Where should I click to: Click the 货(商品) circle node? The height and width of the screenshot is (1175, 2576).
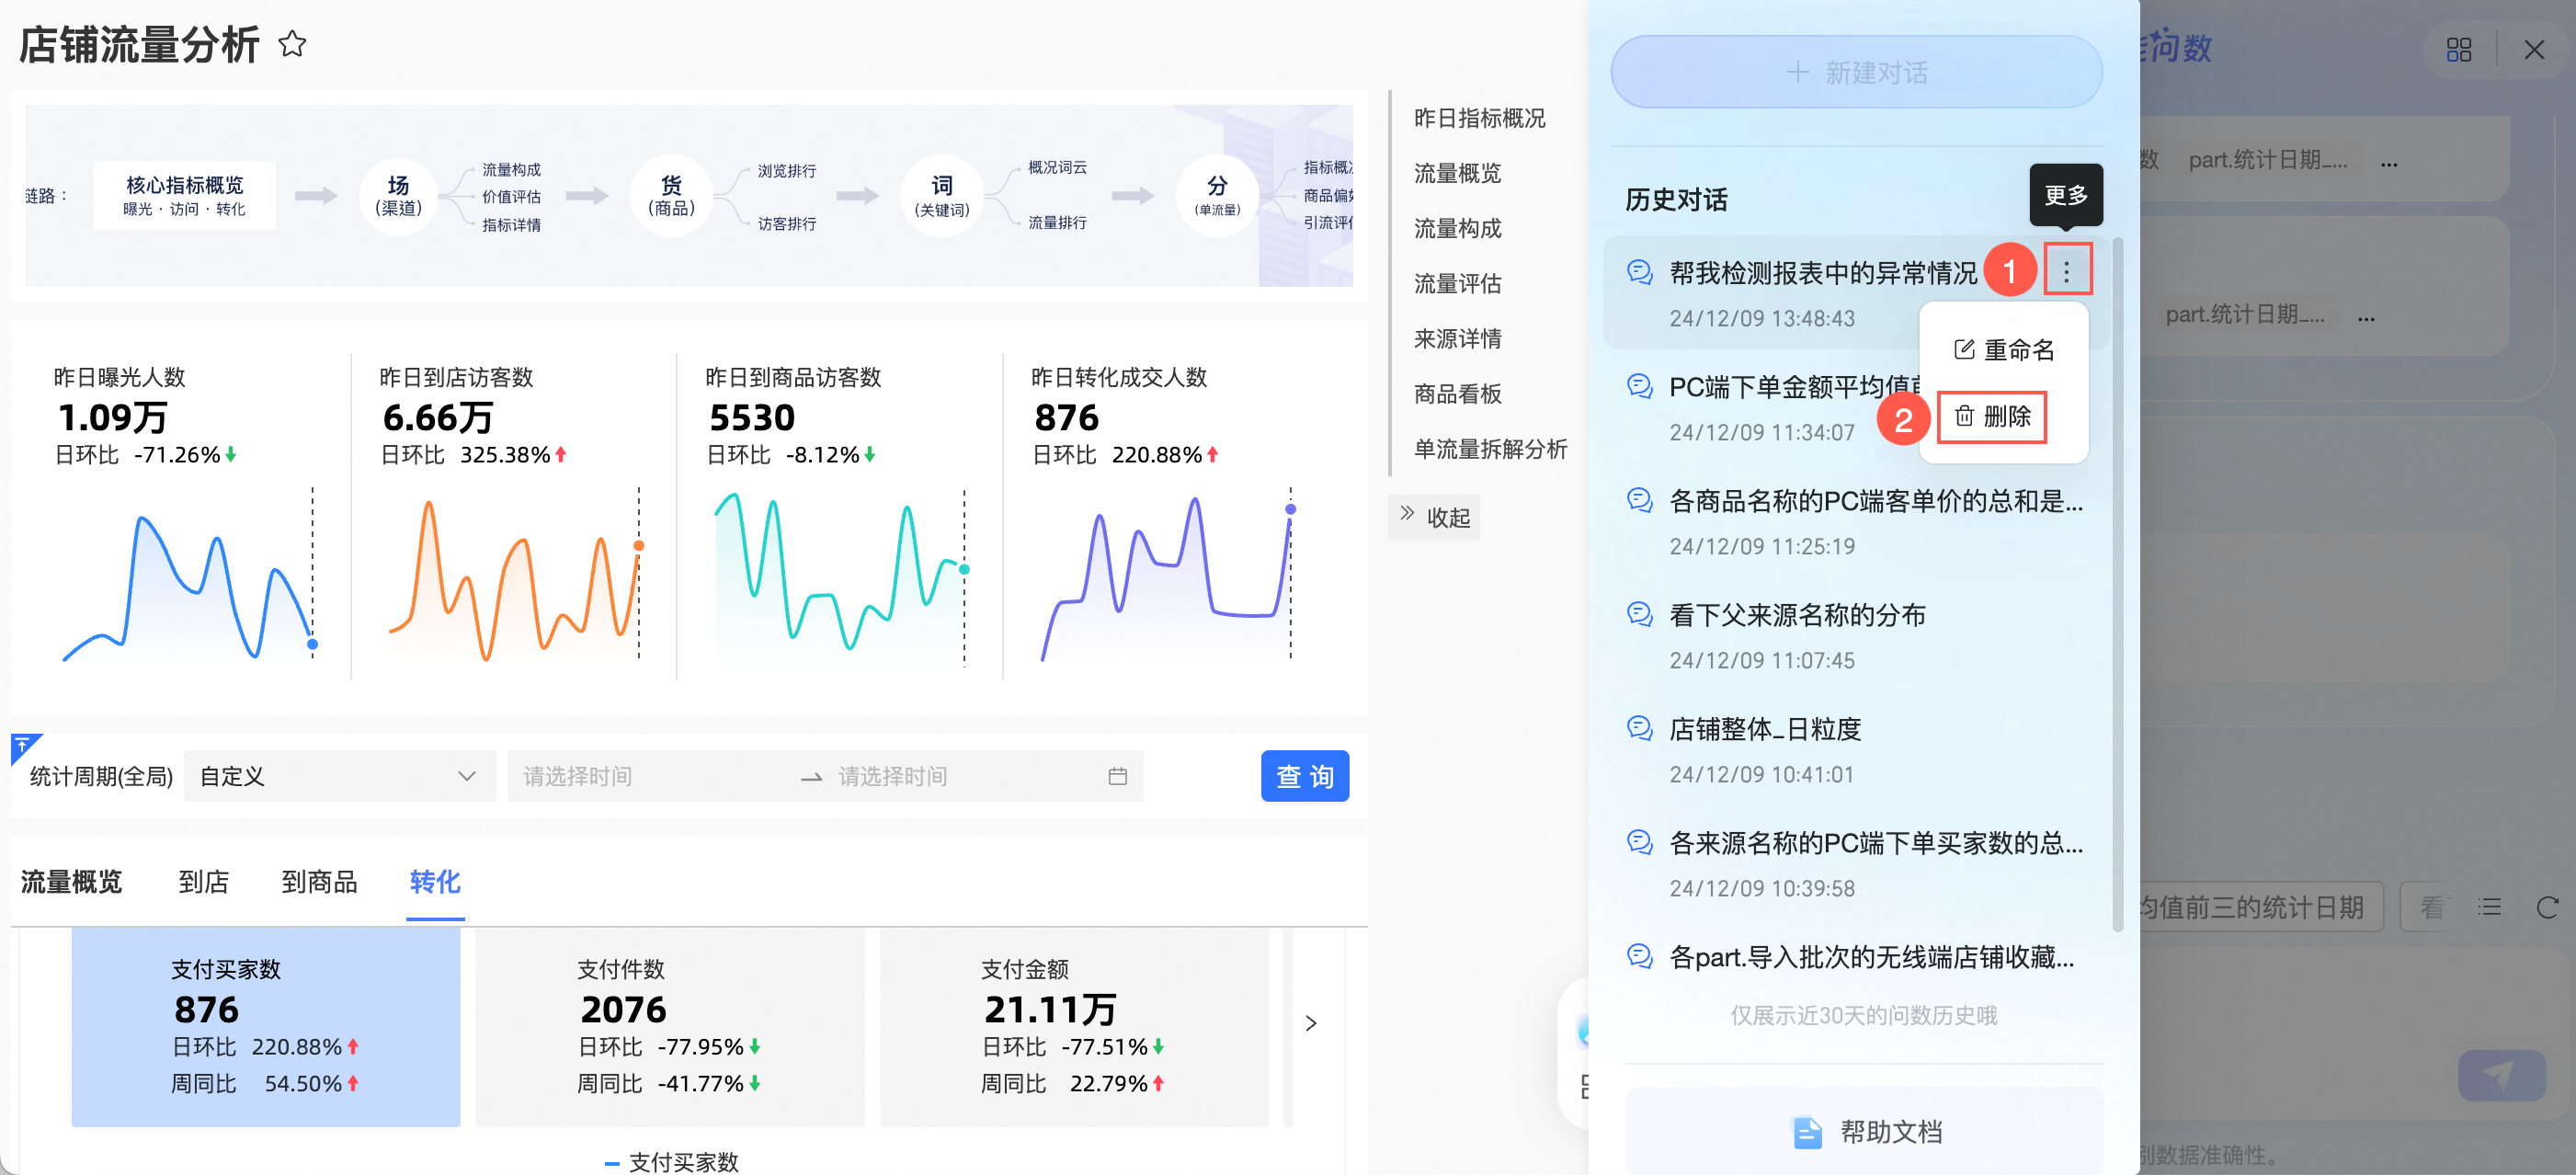point(671,195)
